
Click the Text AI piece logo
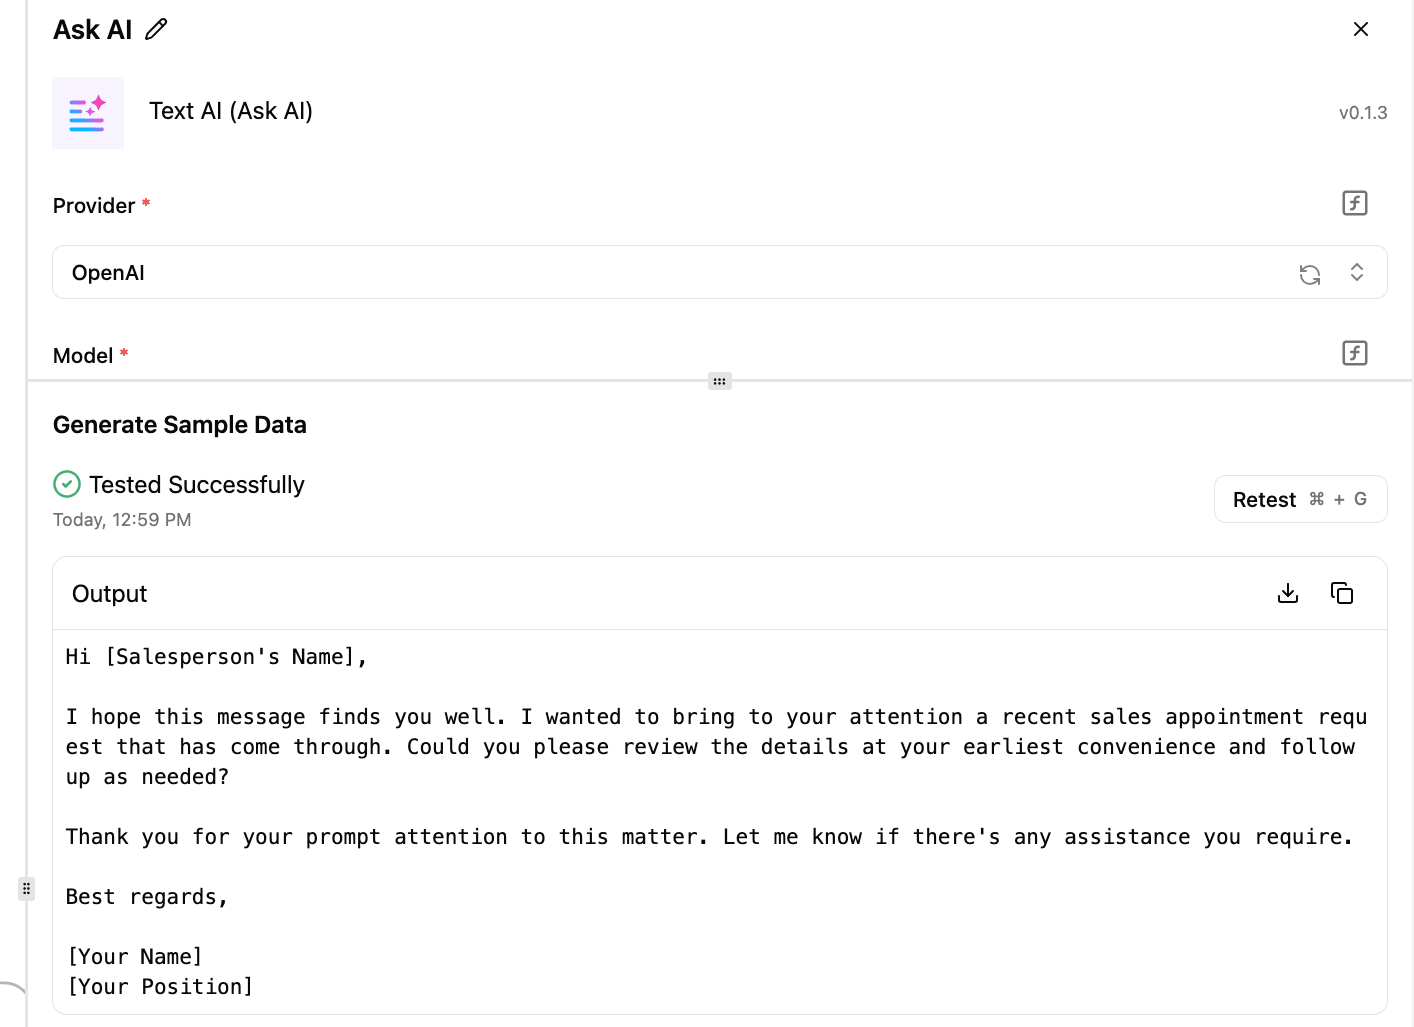(88, 113)
